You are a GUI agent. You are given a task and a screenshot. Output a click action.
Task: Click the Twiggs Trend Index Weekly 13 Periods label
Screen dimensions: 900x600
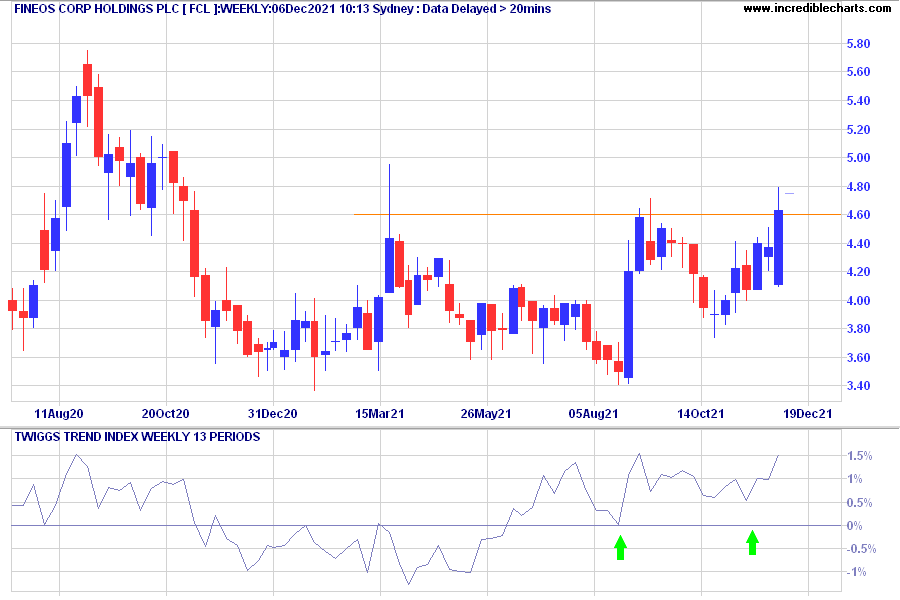pos(137,437)
